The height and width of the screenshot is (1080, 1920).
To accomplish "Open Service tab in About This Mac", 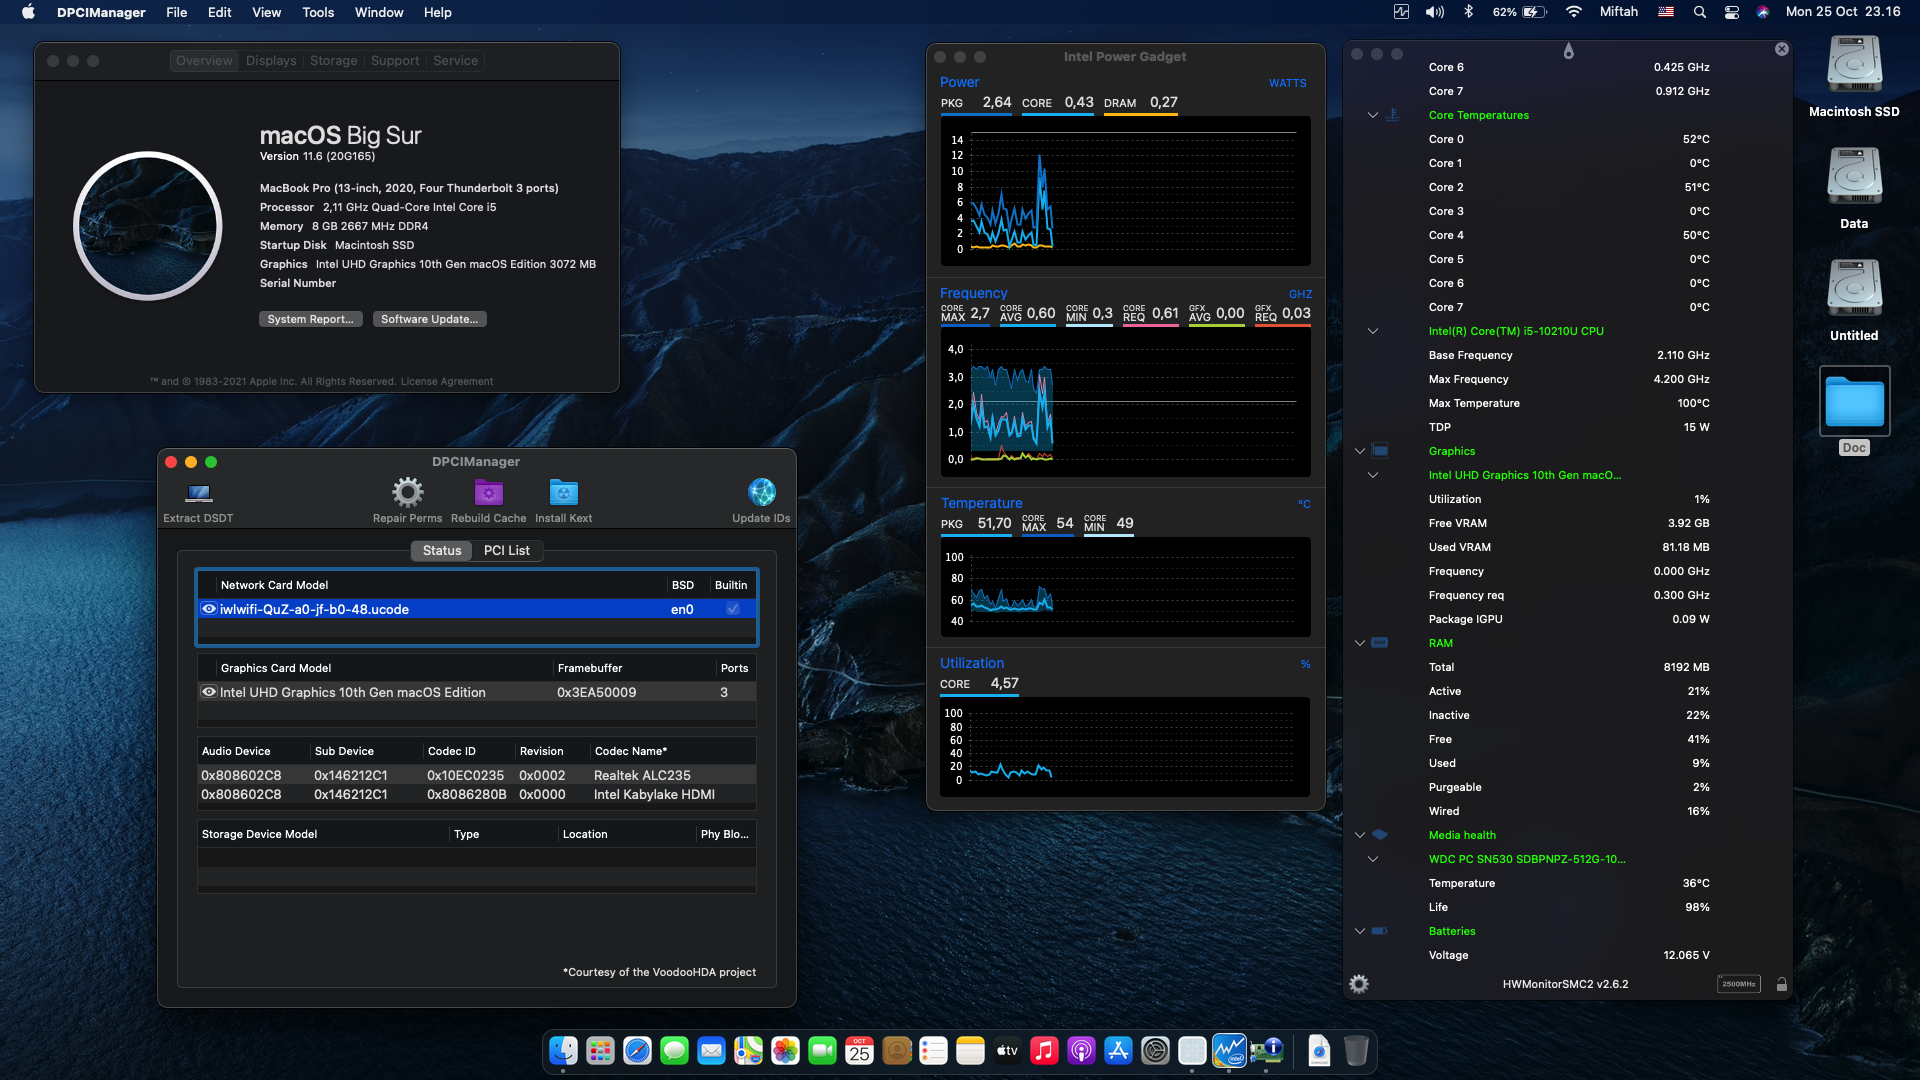I will [455, 60].
